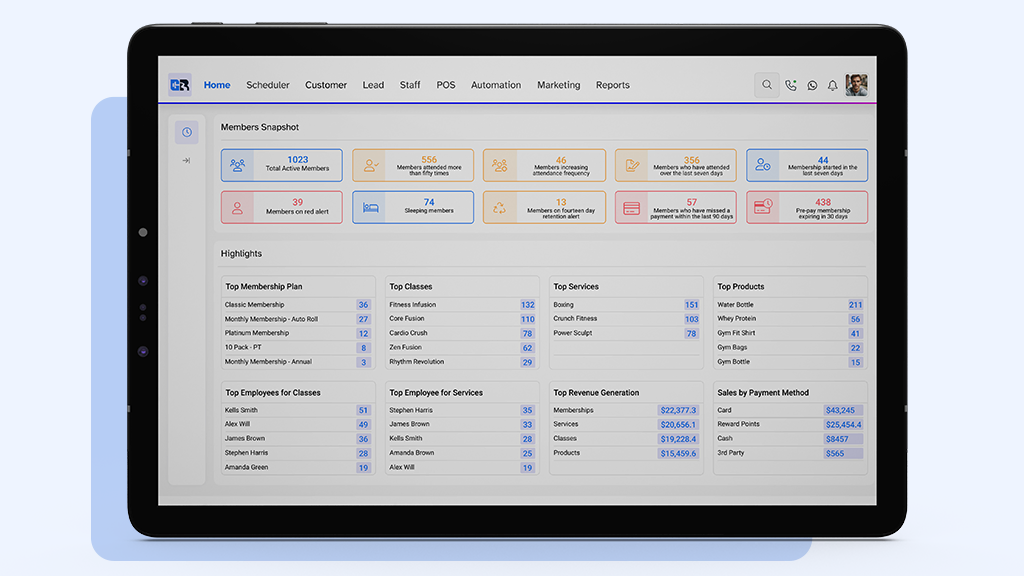Click the app logo in top-left
The image size is (1024, 576).
point(180,85)
